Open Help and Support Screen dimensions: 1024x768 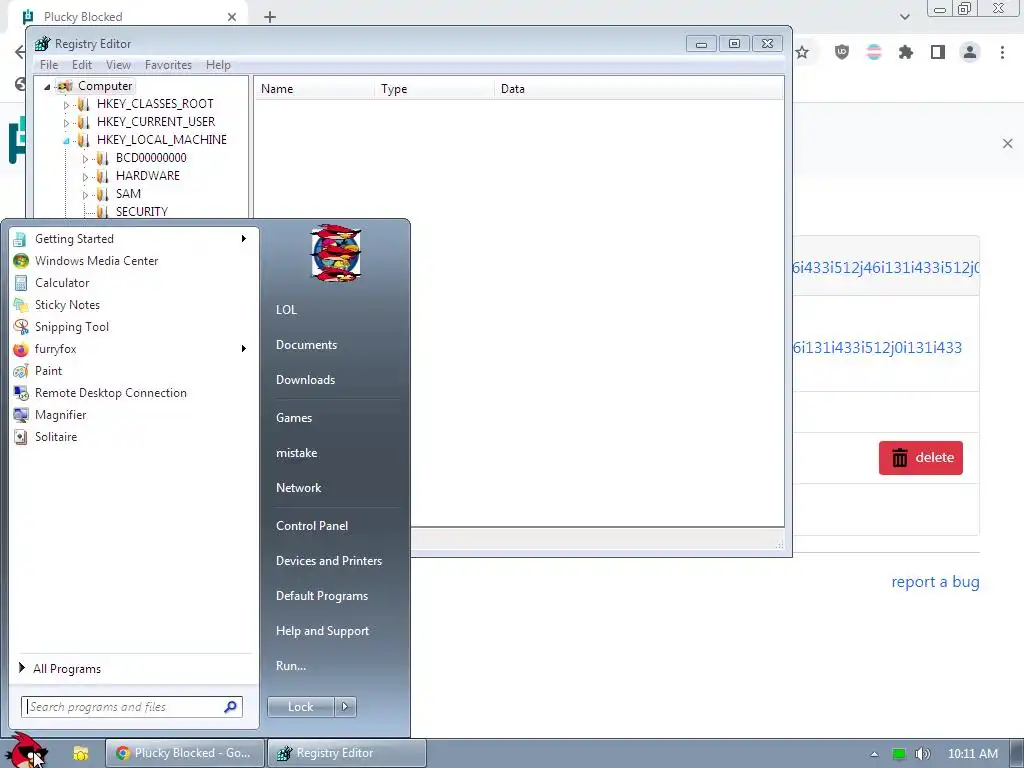click(x=323, y=631)
